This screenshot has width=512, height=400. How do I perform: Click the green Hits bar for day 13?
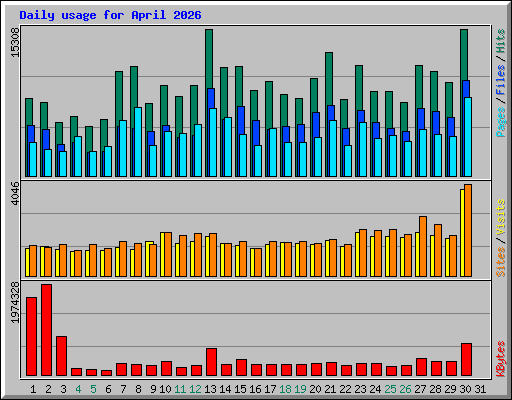209,58
